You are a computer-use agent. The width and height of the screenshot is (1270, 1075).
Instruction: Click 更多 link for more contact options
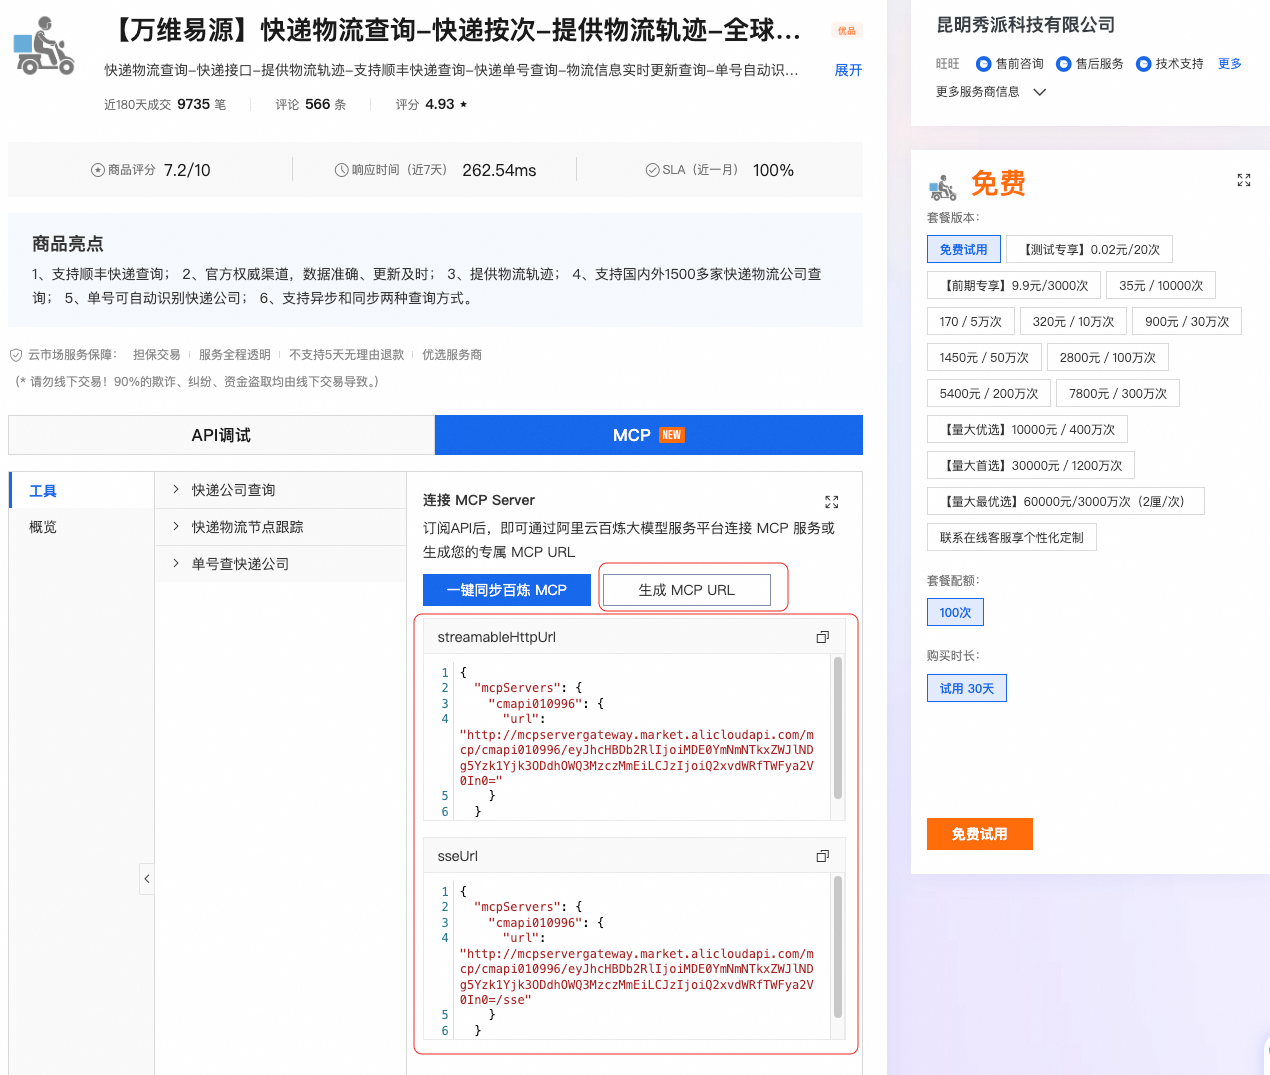coord(1230,64)
